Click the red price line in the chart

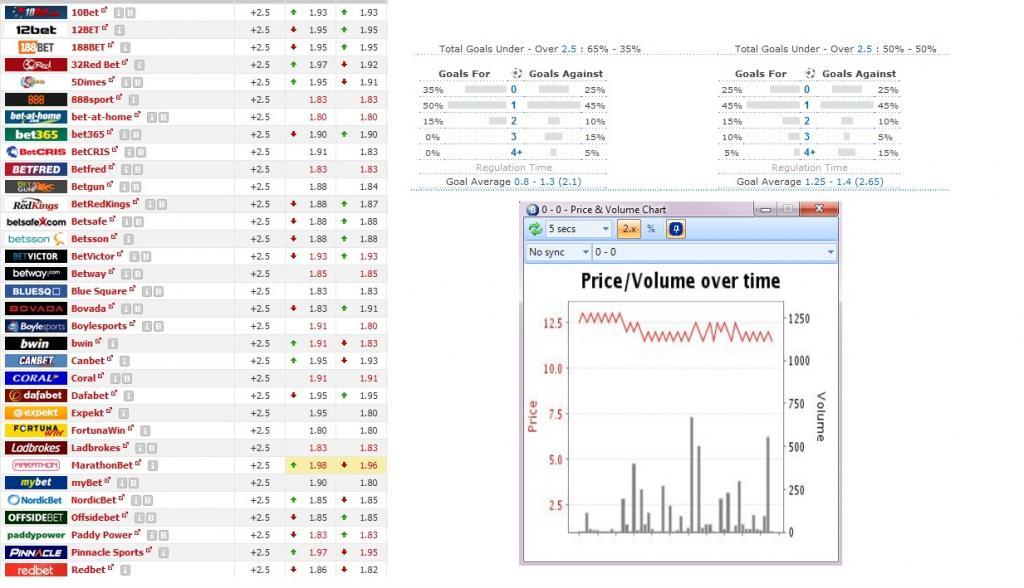[x=675, y=327]
